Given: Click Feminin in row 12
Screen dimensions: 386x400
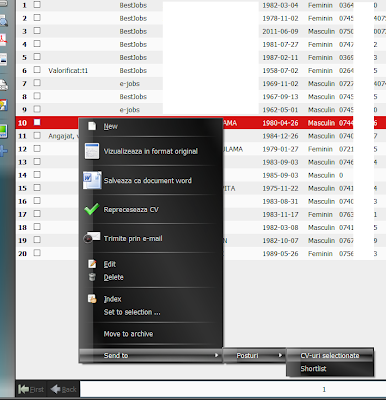Looking at the screenshot, I should point(320,149).
